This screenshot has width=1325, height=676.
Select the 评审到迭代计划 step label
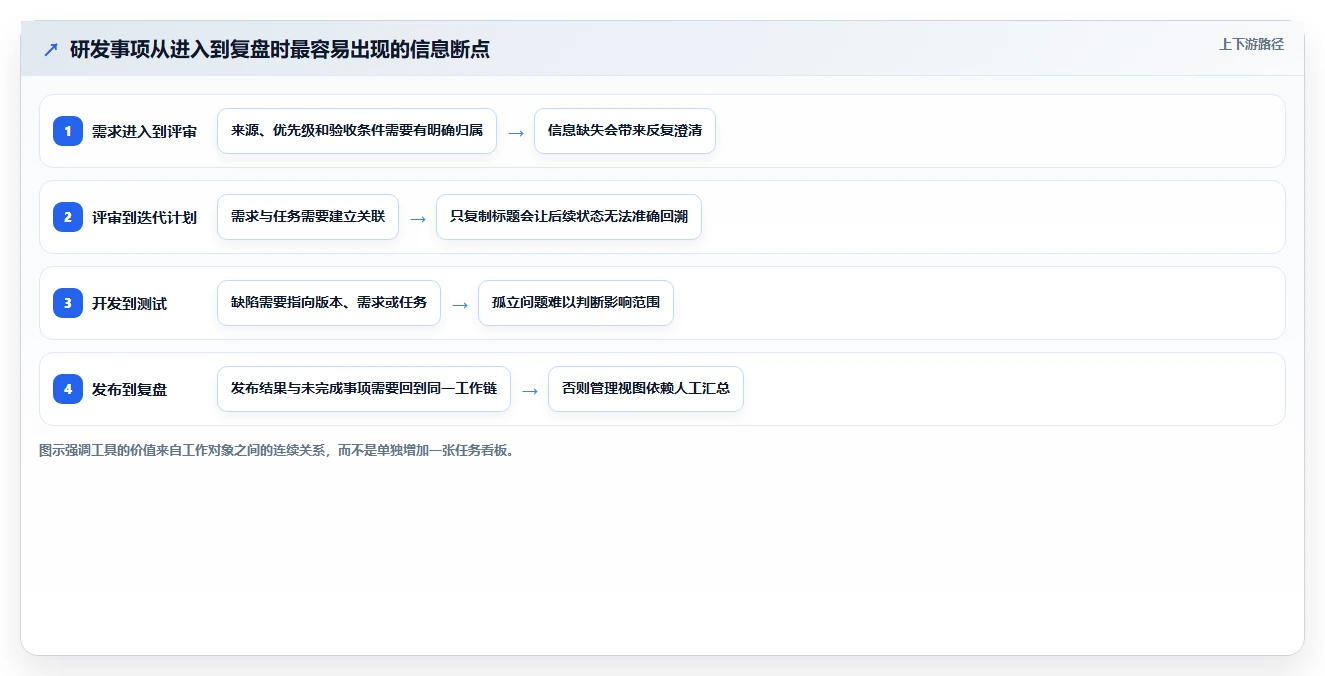(x=144, y=218)
